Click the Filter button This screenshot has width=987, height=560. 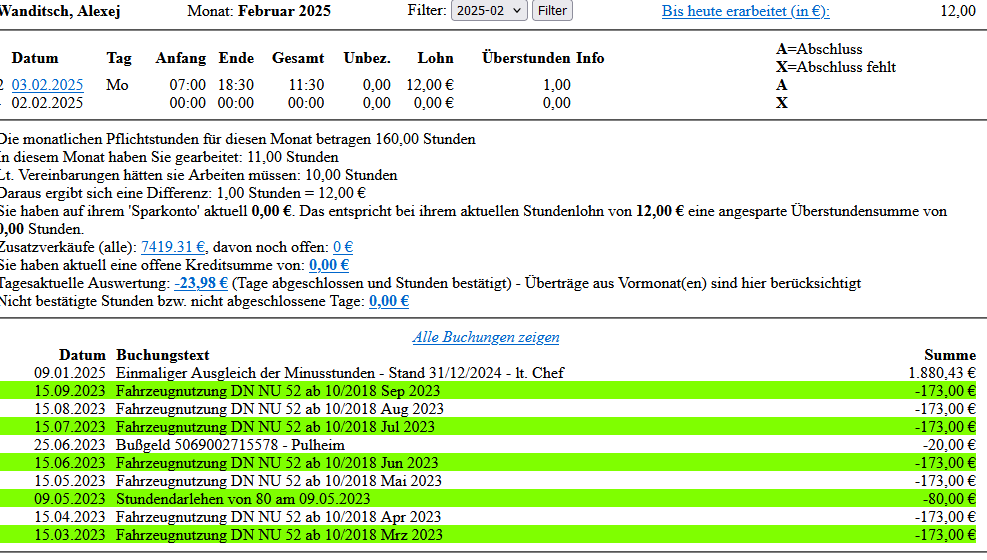(552, 11)
